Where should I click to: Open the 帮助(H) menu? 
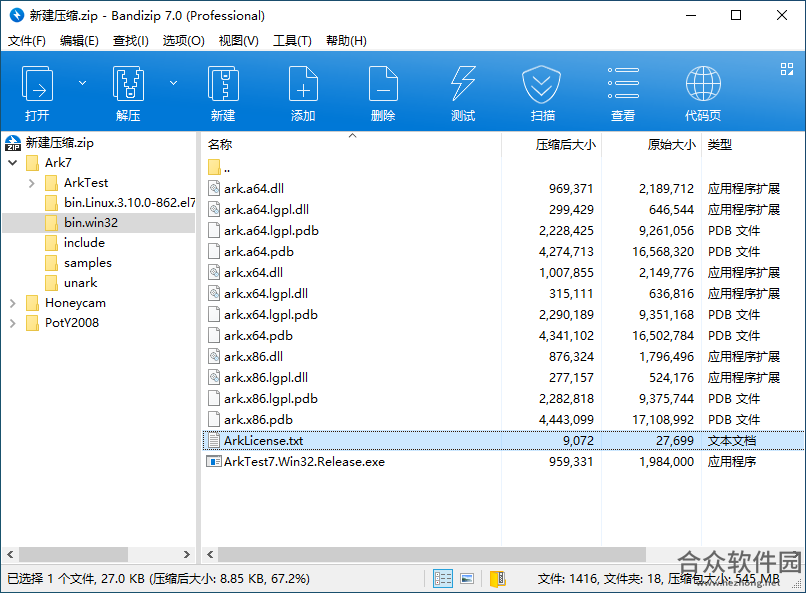coord(346,41)
